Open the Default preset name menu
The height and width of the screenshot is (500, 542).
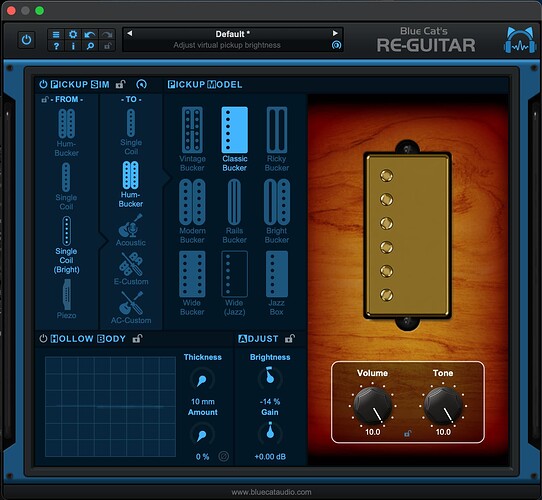click(x=232, y=34)
